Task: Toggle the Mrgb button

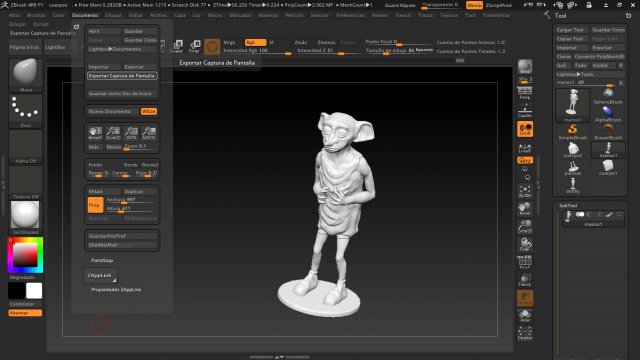Action: point(230,42)
